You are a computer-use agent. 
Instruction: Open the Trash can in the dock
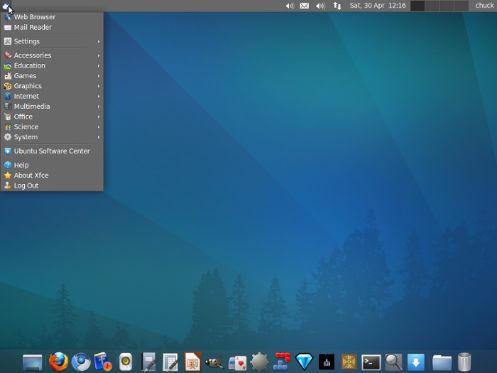464,362
